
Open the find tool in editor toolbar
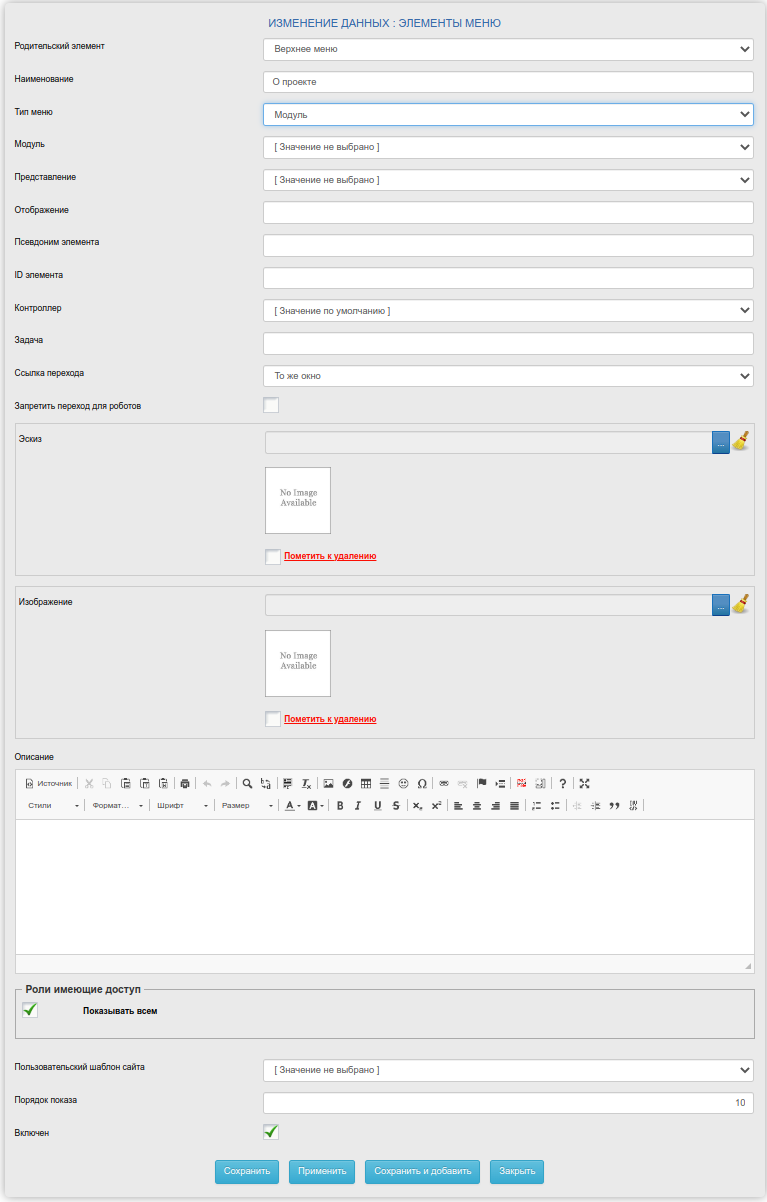(247, 784)
